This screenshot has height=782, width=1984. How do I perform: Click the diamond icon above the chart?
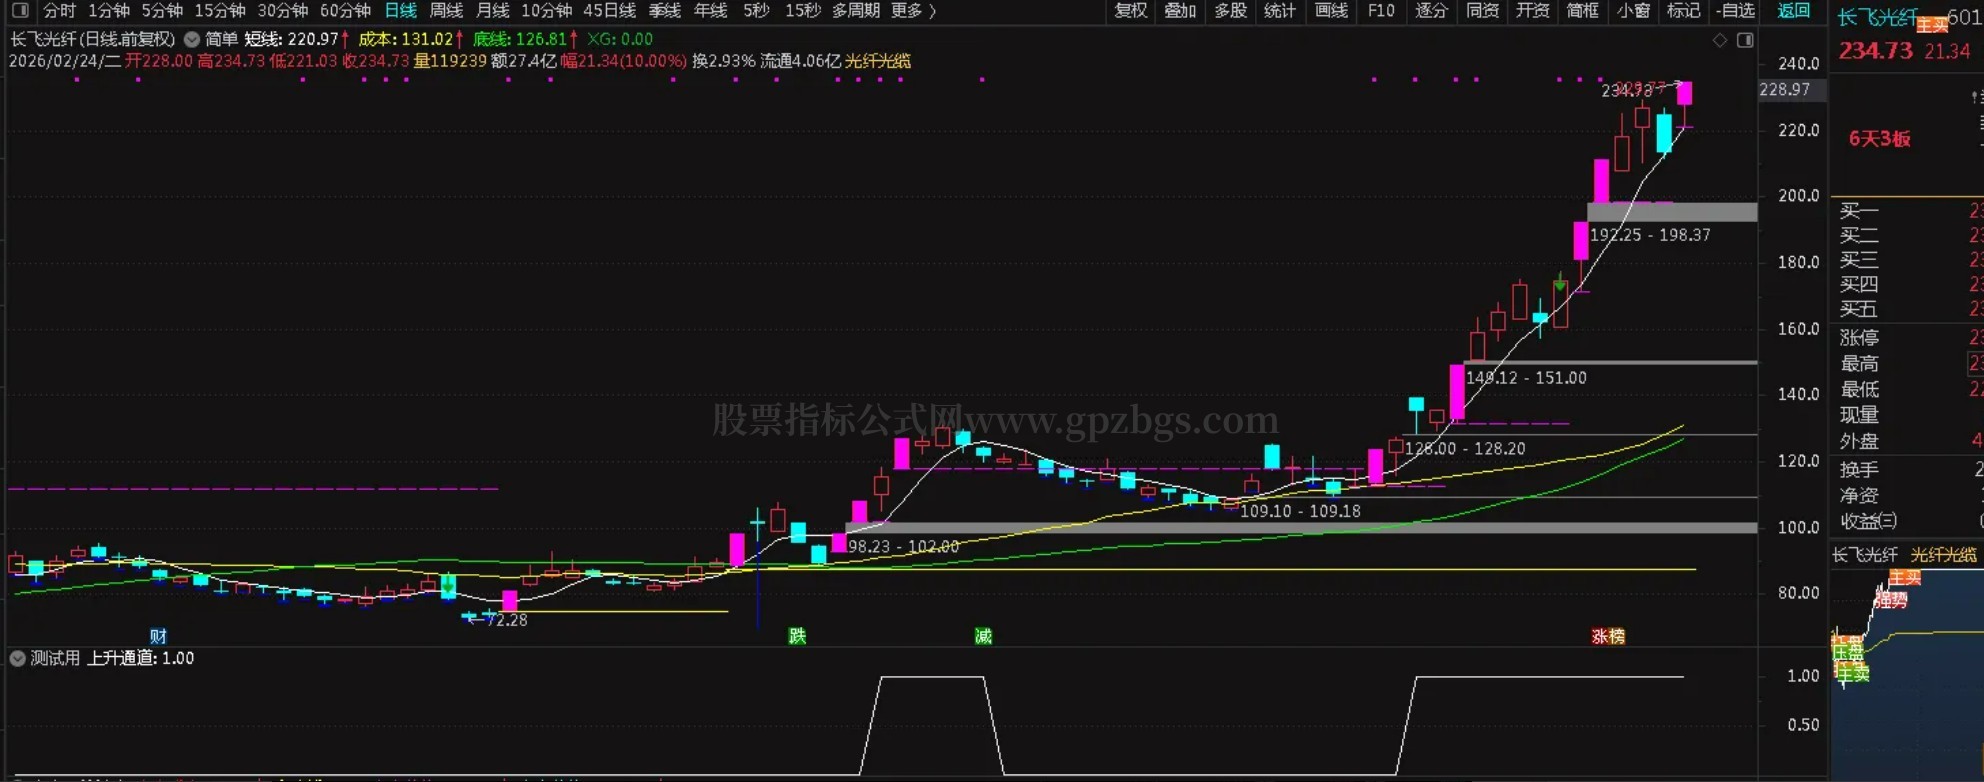tap(1720, 40)
